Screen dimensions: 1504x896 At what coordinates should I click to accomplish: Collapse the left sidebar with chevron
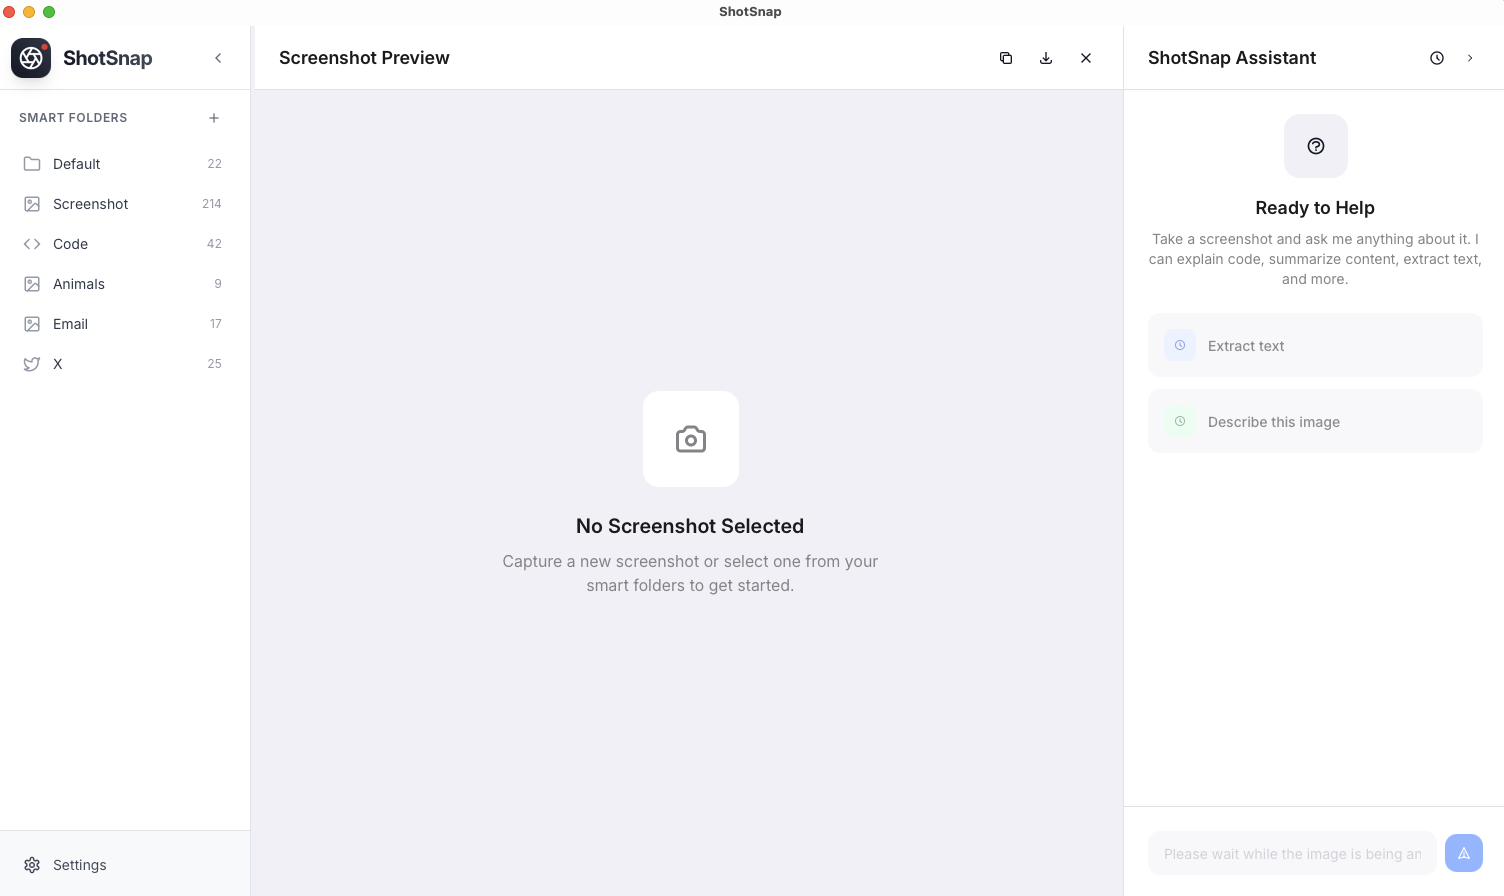[x=218, y=58]
